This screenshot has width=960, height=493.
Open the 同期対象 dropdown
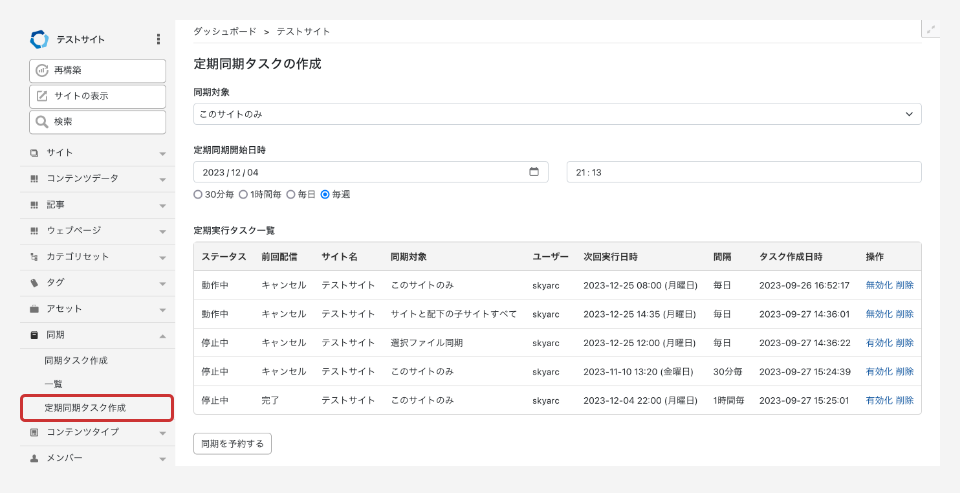[x=557, y=114]
